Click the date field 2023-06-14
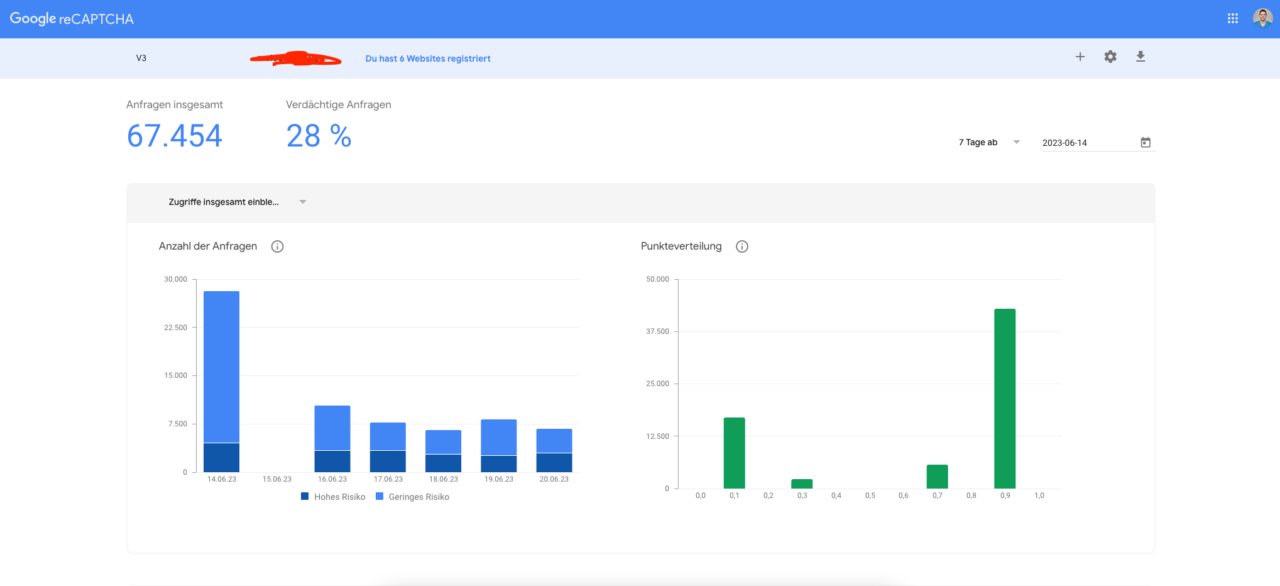 tap(1085, 143)
